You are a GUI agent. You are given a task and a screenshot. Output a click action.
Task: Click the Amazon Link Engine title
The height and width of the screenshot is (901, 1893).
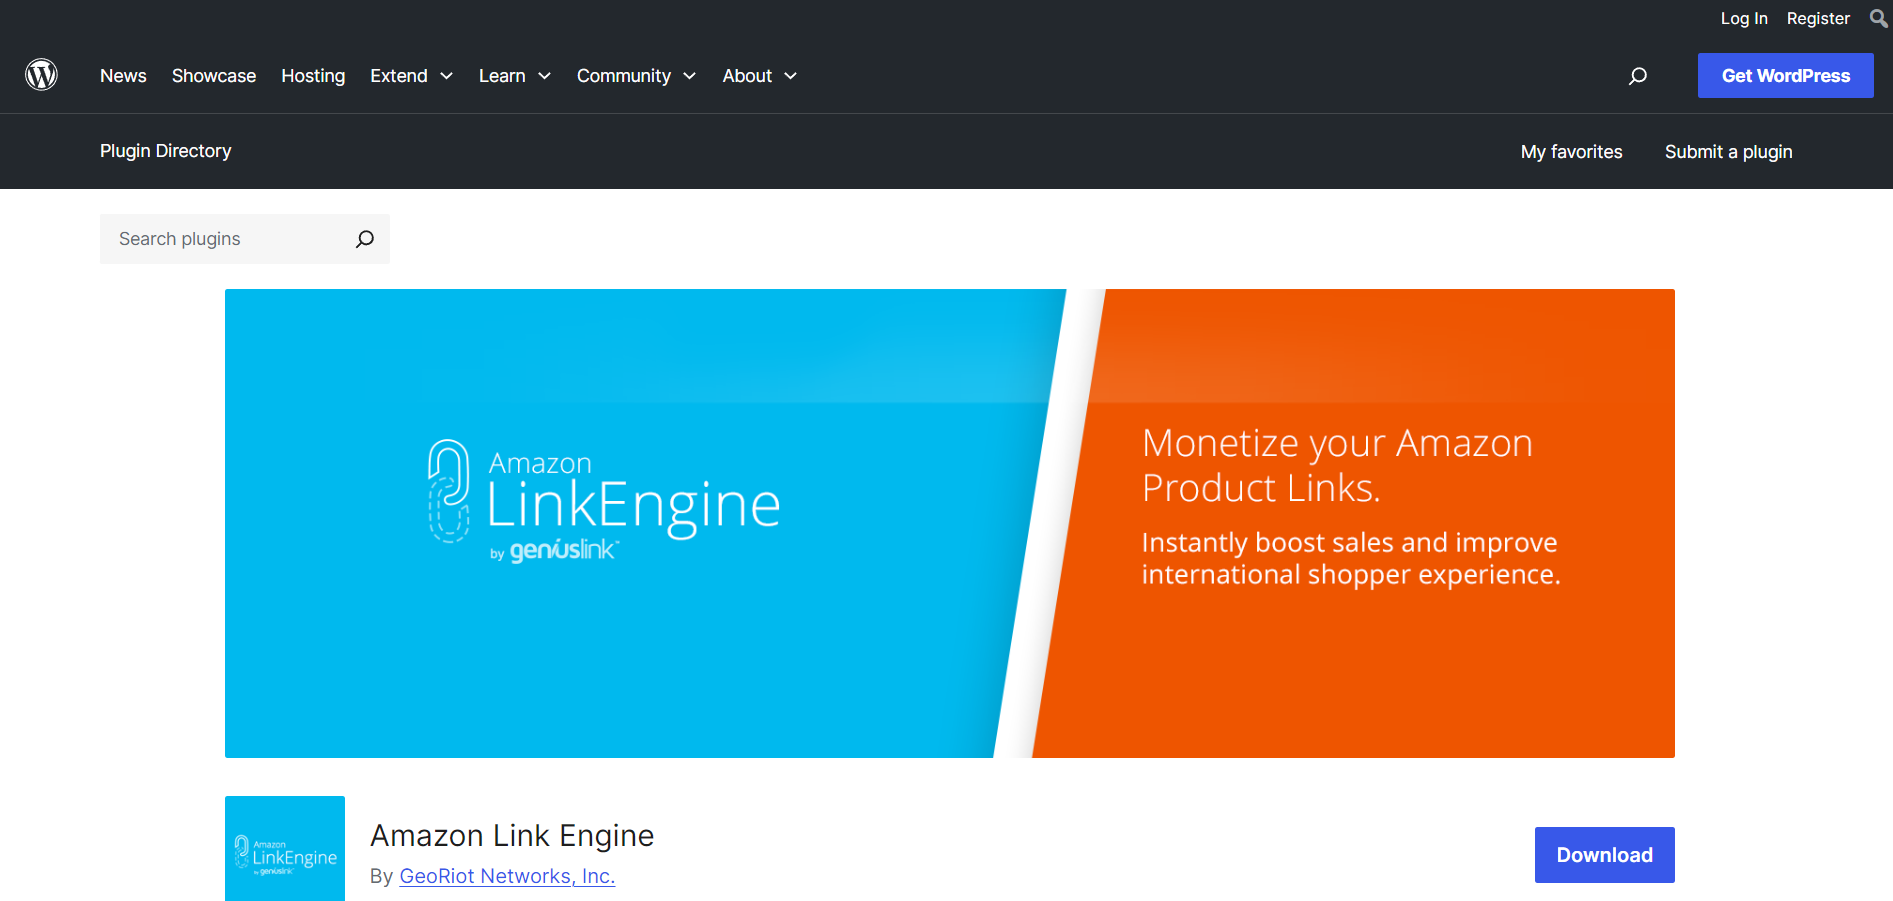(512, 835)
